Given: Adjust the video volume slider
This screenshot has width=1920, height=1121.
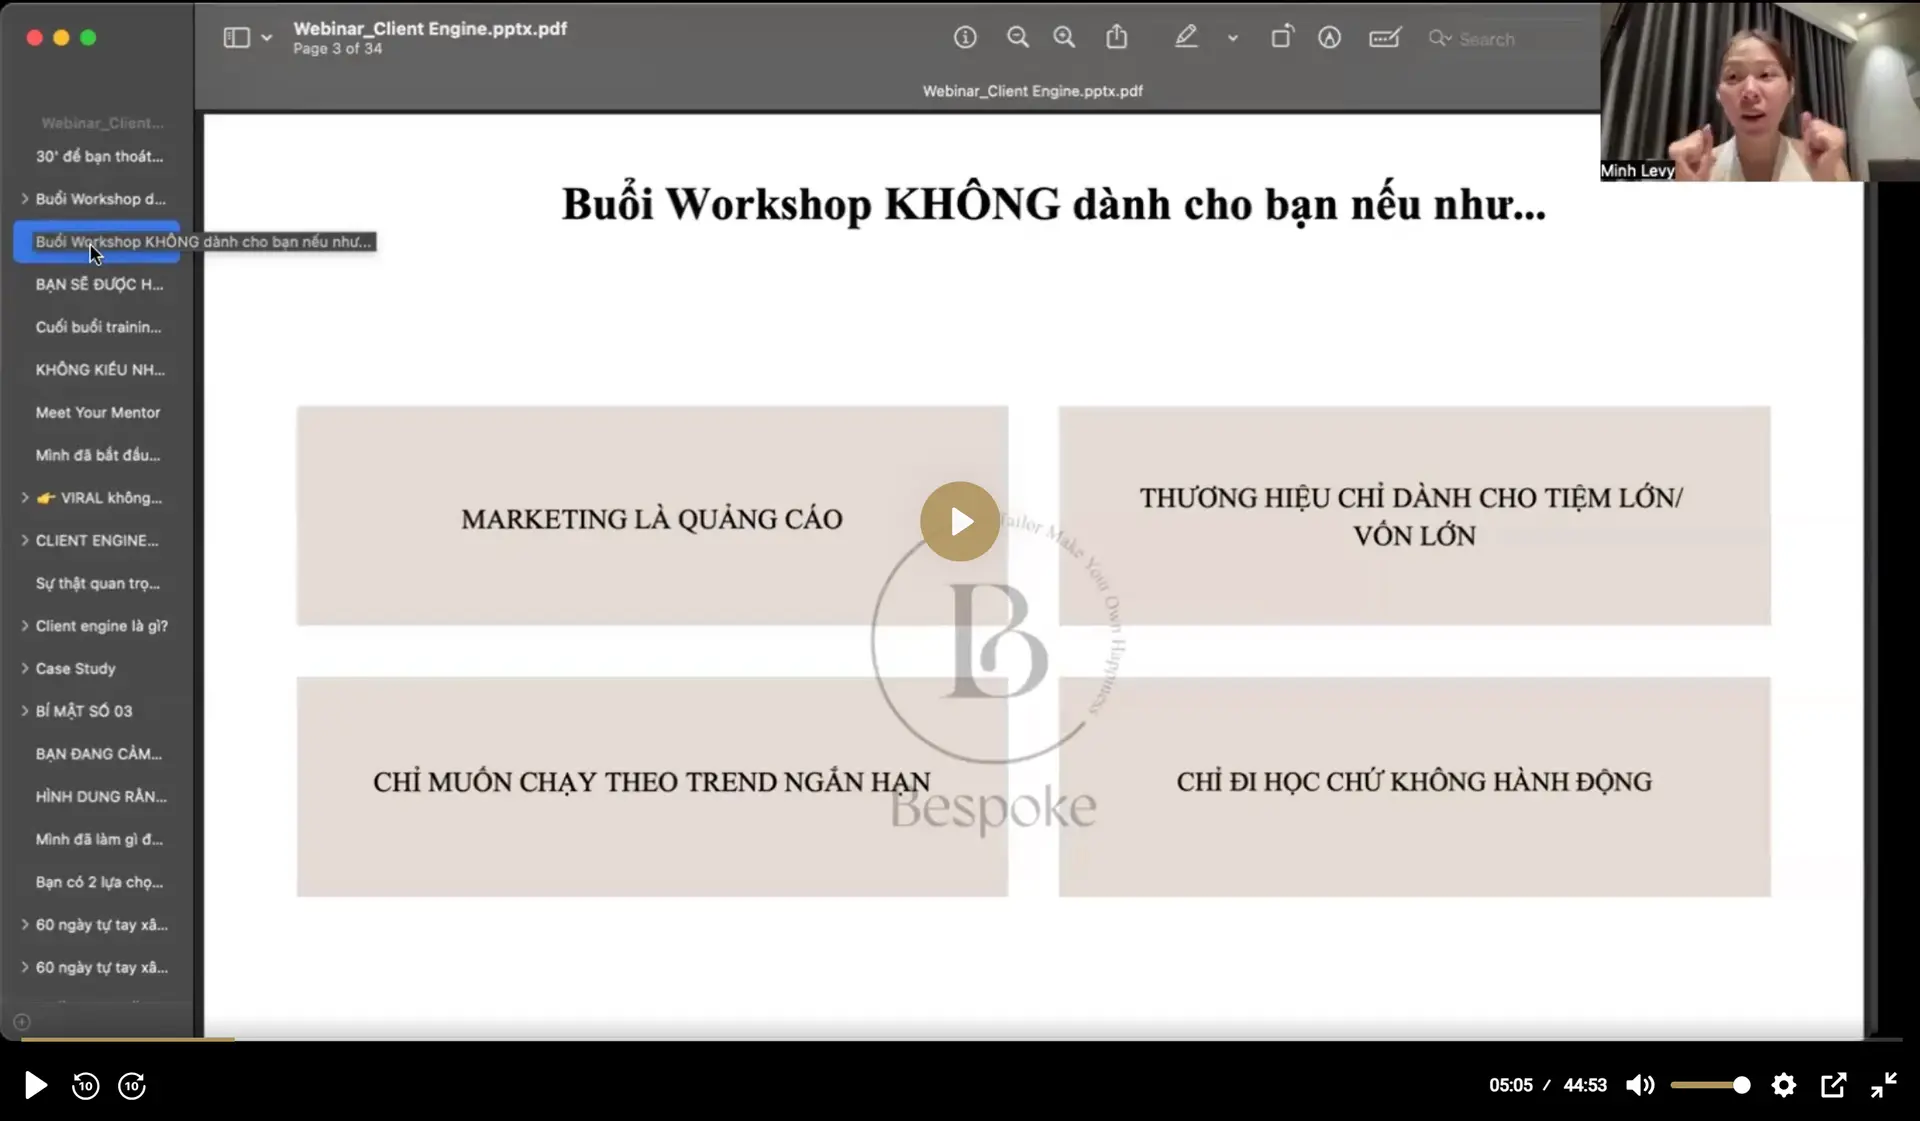Looking at the screenshot, I should pos(1710,1085).
